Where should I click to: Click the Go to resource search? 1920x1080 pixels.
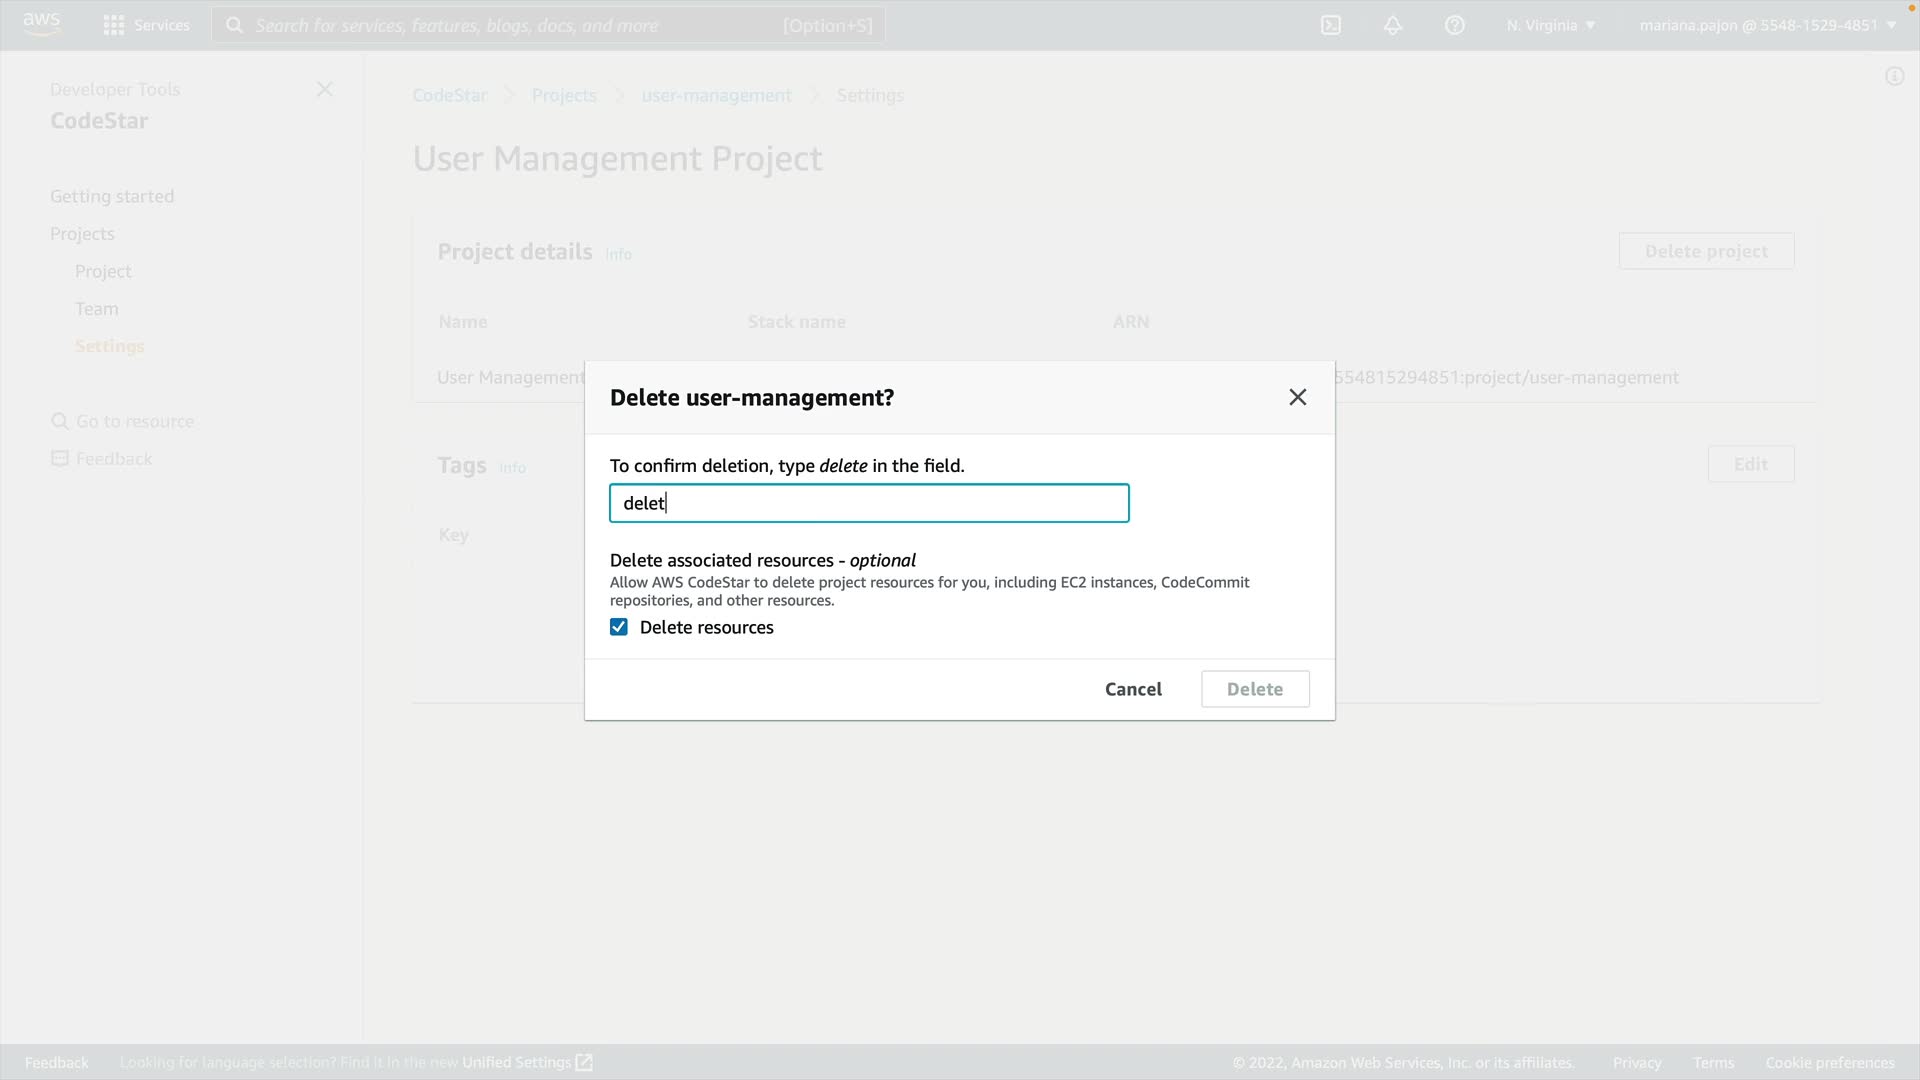click(134, 422)
